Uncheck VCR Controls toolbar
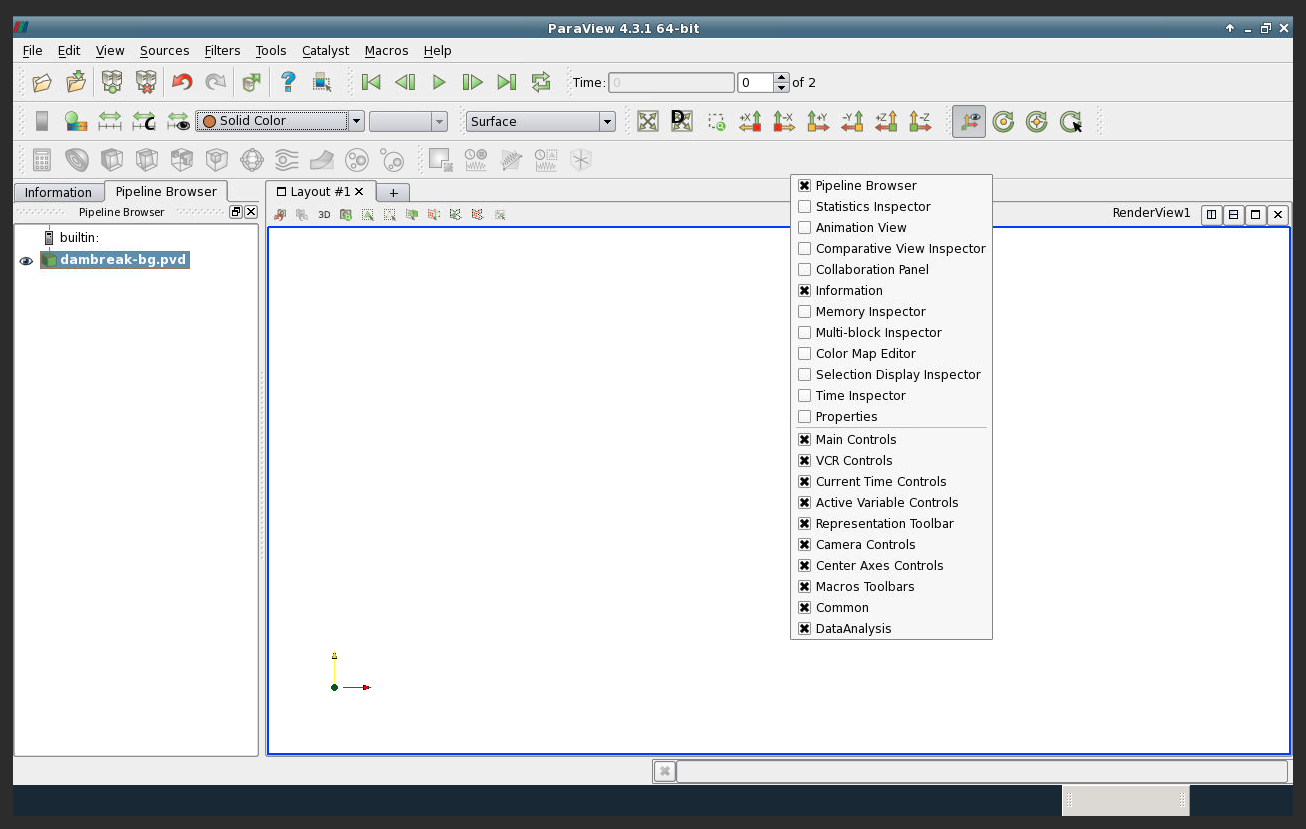The image size is (1306, 829). pyautogui.click(x=804, y=461)
